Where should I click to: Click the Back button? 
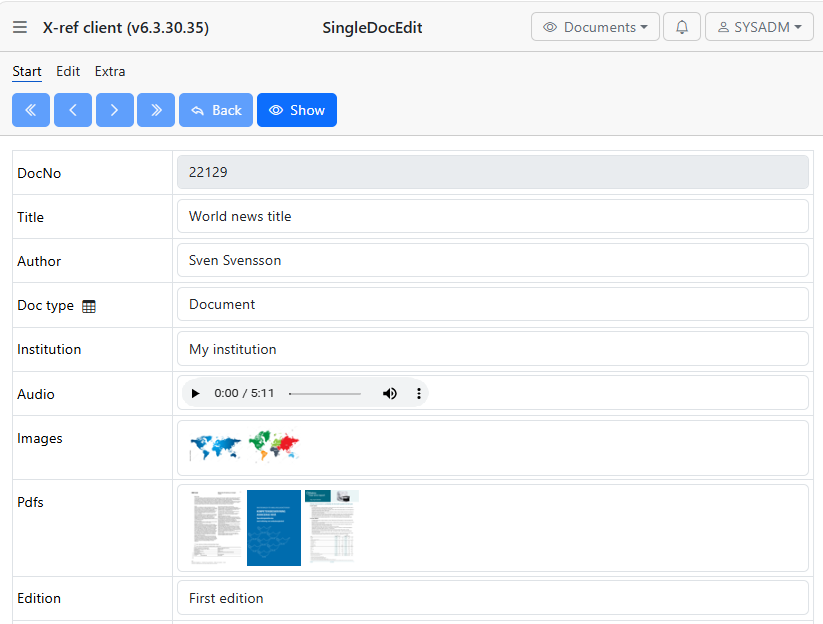click(216, 110)
